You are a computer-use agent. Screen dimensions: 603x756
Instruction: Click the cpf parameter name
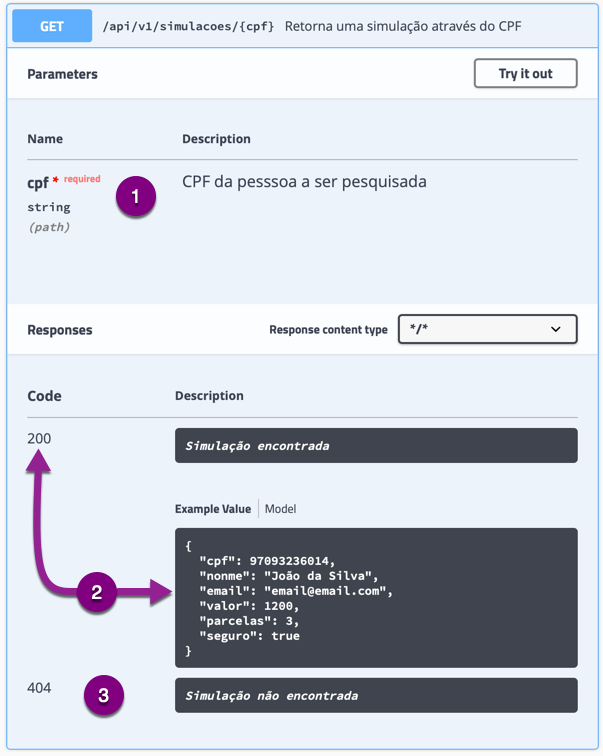(38, 183)
